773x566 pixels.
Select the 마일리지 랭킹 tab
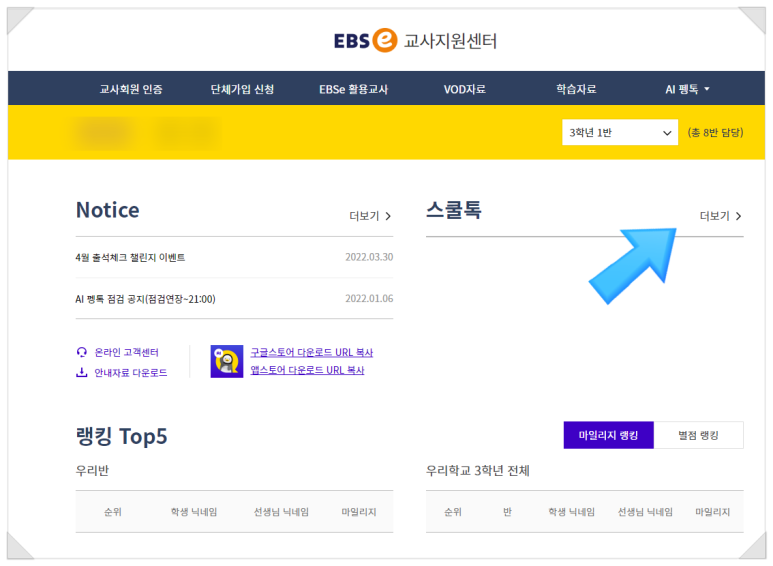point(608,435)
